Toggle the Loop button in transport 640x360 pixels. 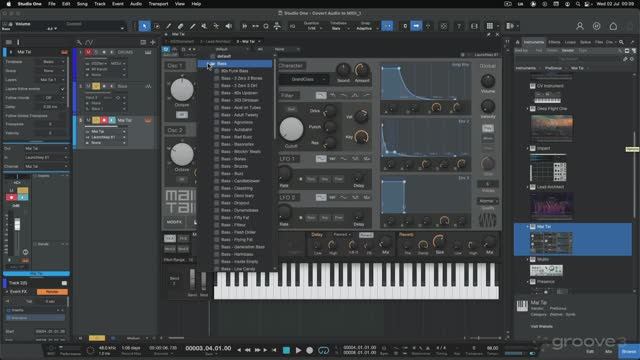pos(323,350)
